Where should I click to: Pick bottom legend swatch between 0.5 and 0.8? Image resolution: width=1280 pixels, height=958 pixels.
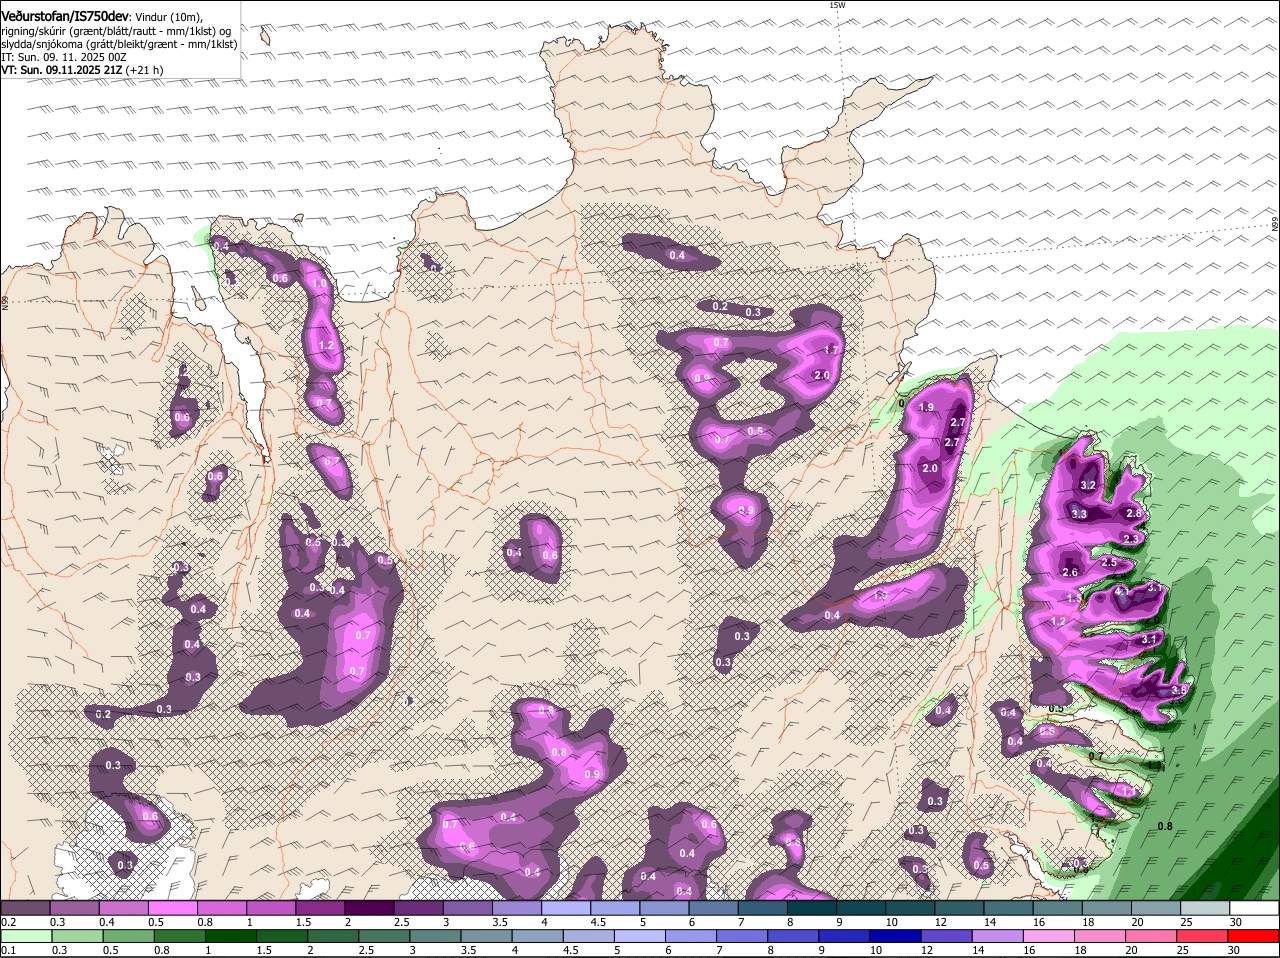pyautogui.click(x=128, y=936)
